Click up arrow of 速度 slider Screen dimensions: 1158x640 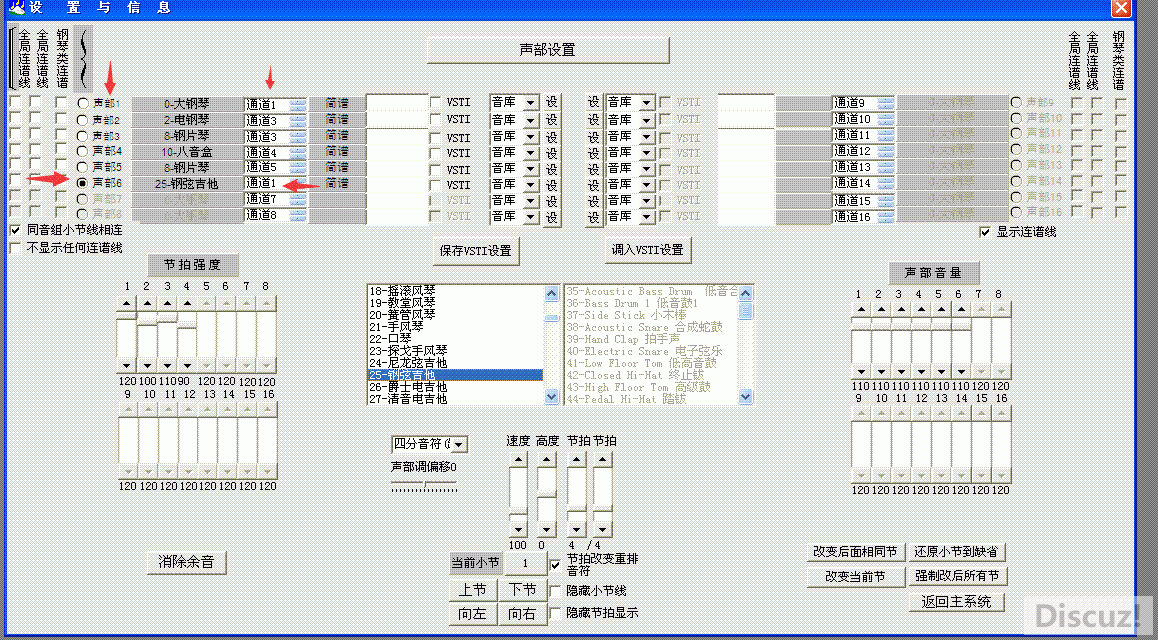point(518,459)
